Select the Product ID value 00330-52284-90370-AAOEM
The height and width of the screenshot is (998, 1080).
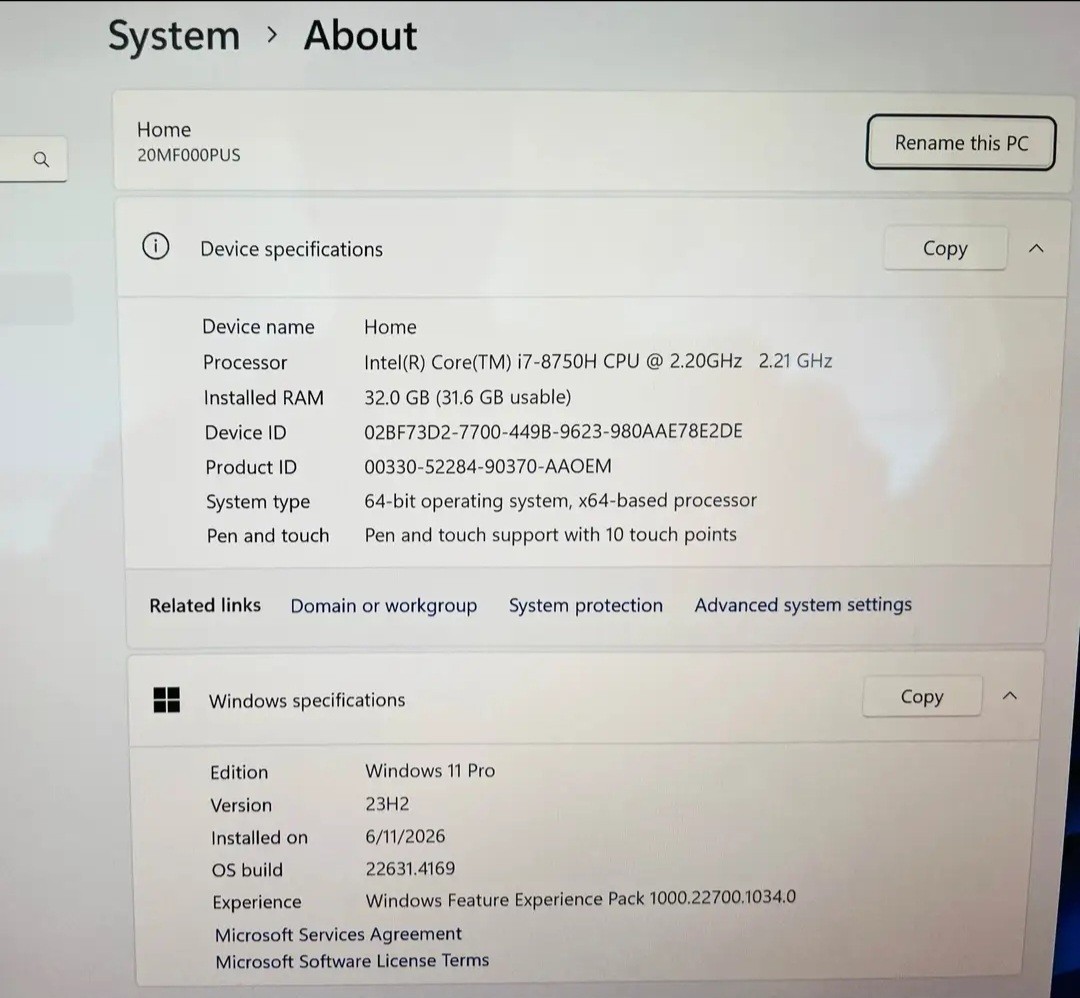488,466
